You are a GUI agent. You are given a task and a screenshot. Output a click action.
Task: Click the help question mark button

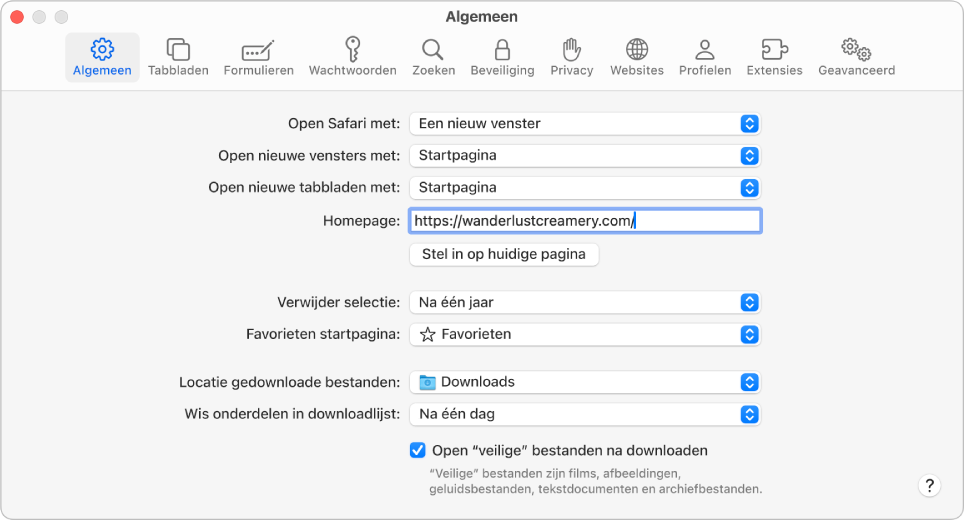coord(929,486)
